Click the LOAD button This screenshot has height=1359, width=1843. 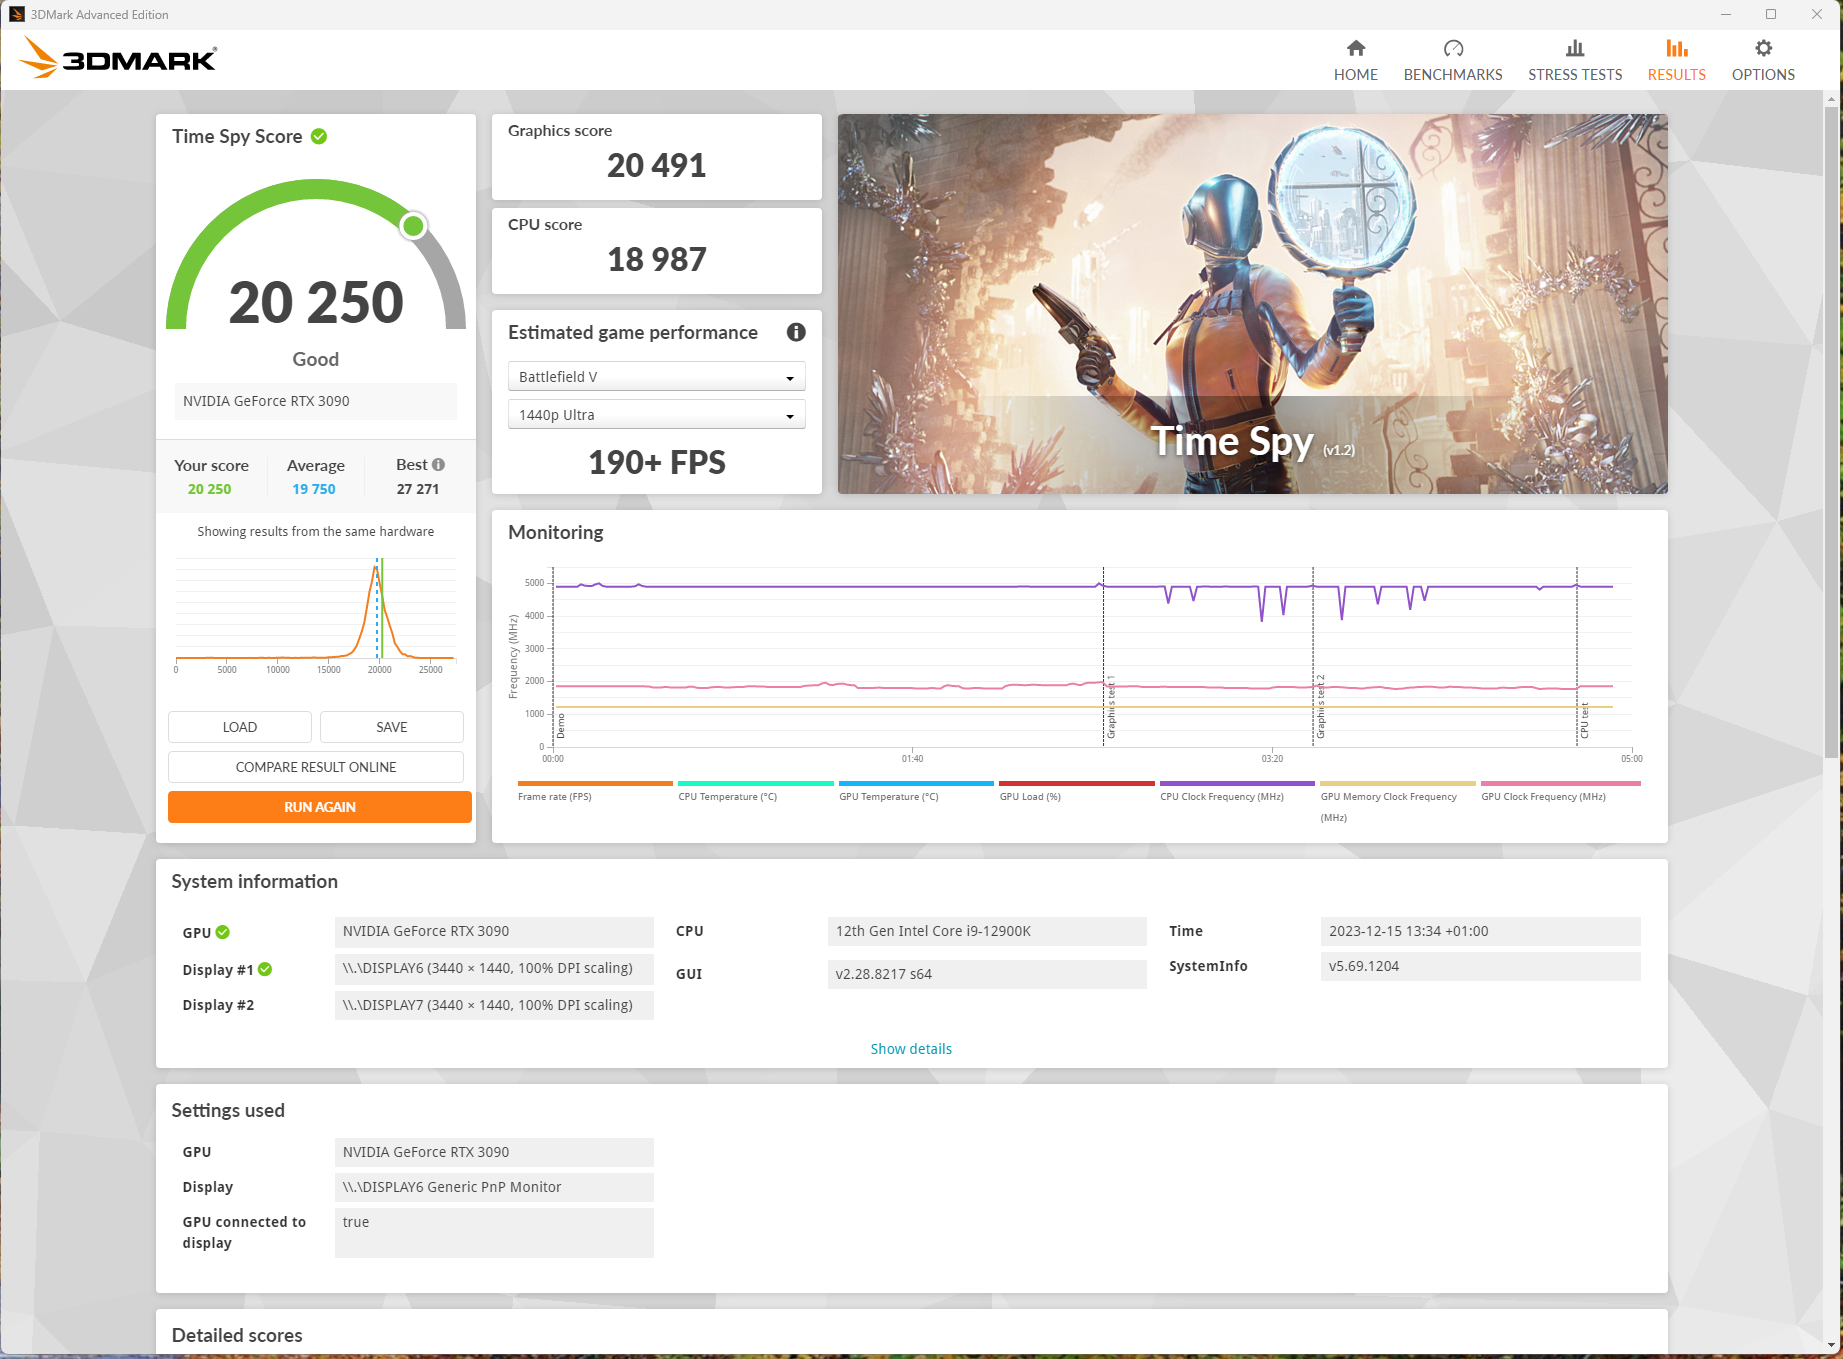240,727
